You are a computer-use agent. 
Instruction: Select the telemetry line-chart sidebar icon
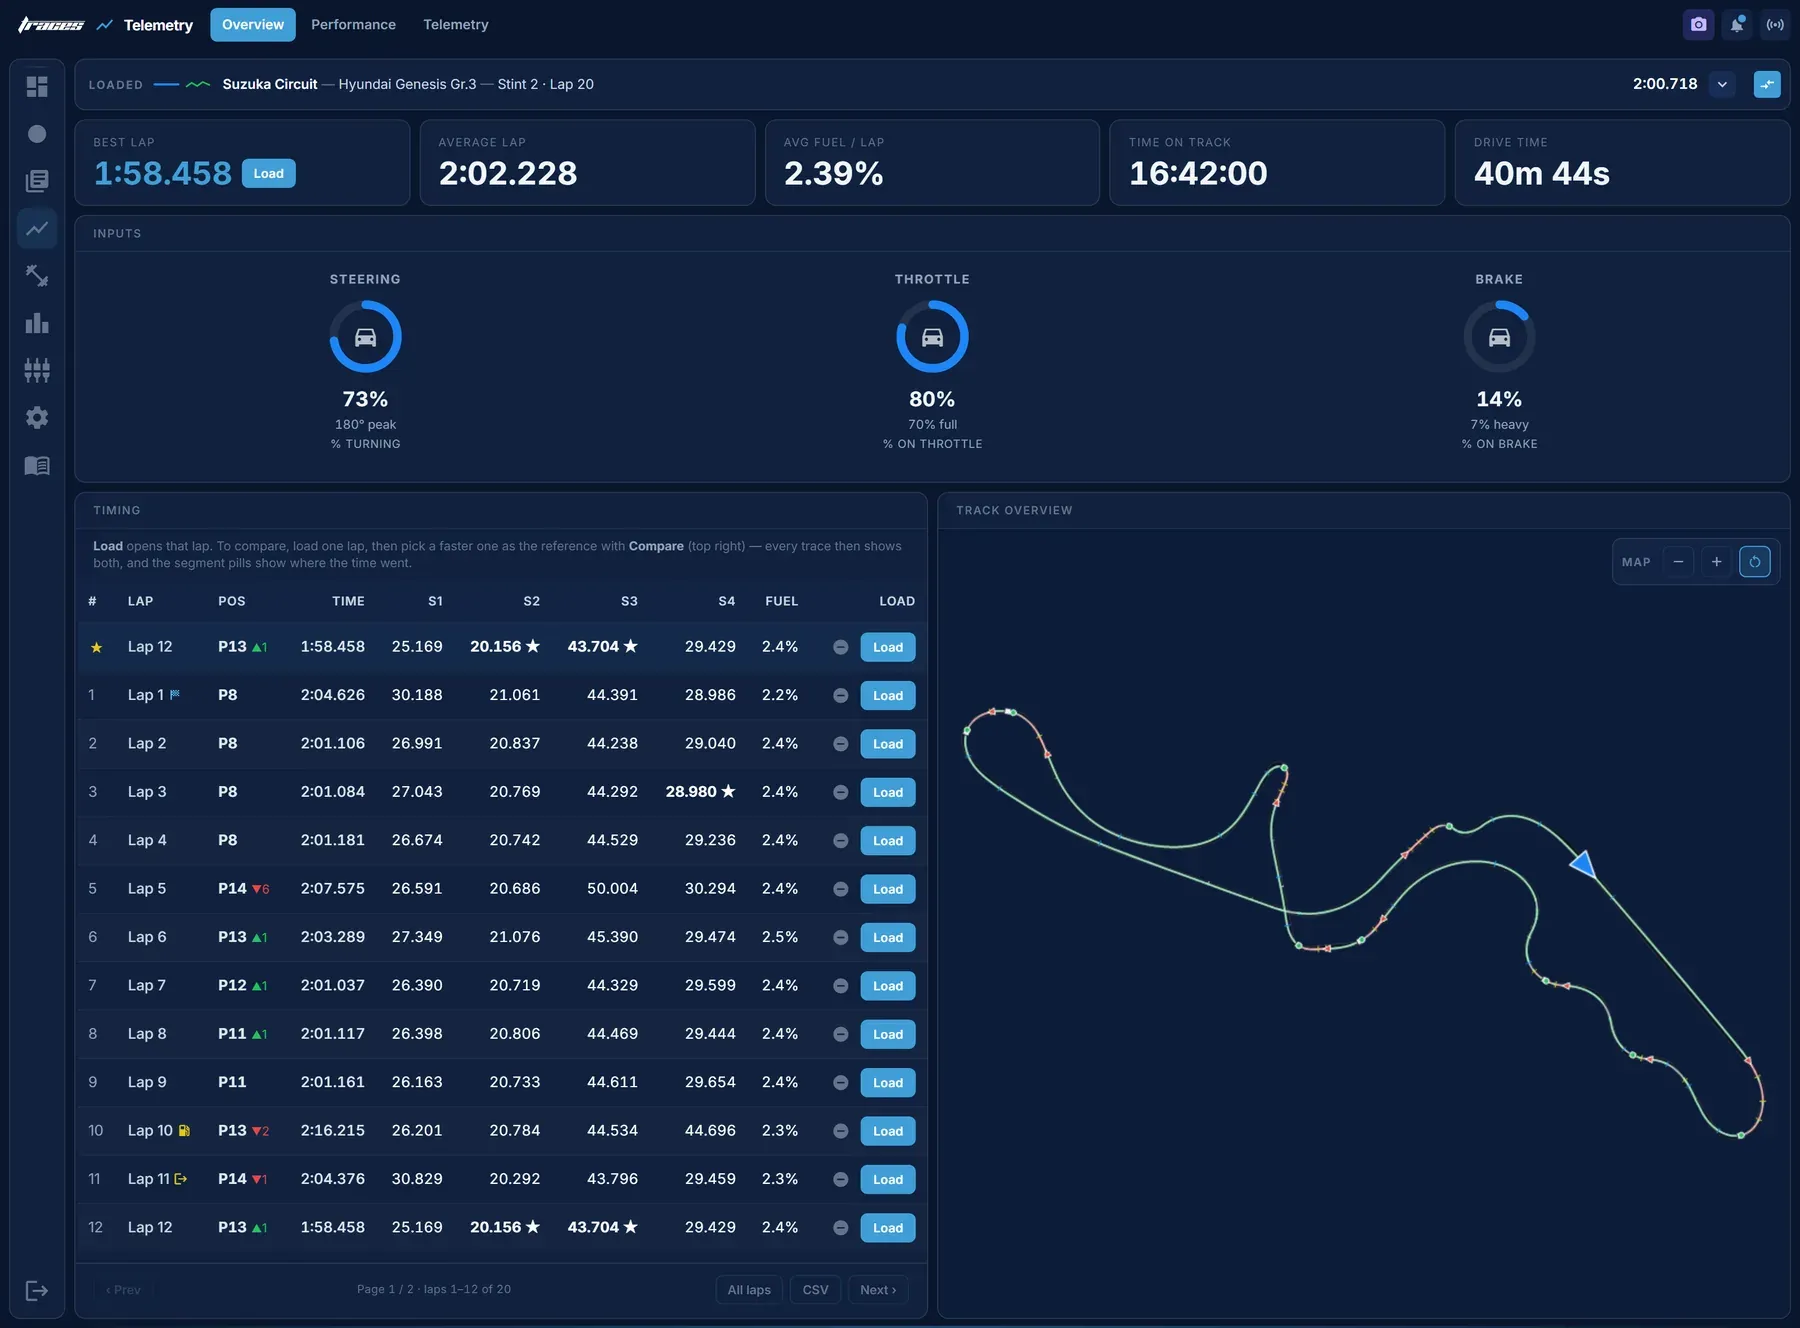click(x=37, y=228)
